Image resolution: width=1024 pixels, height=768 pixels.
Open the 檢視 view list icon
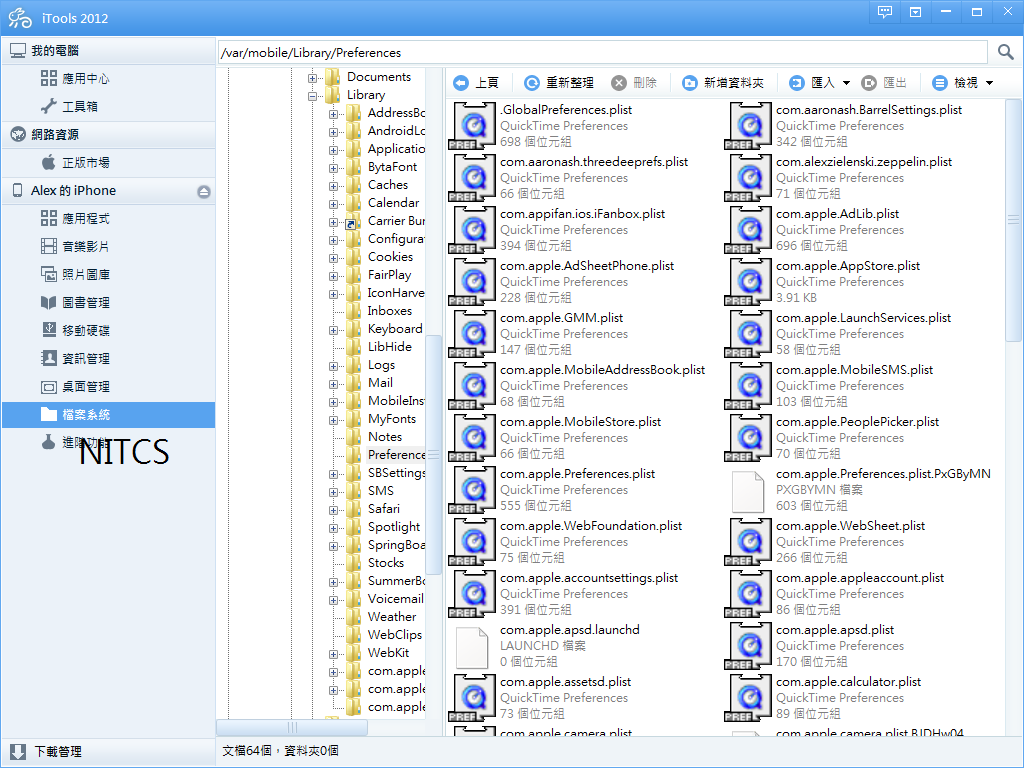pos(940,83)
